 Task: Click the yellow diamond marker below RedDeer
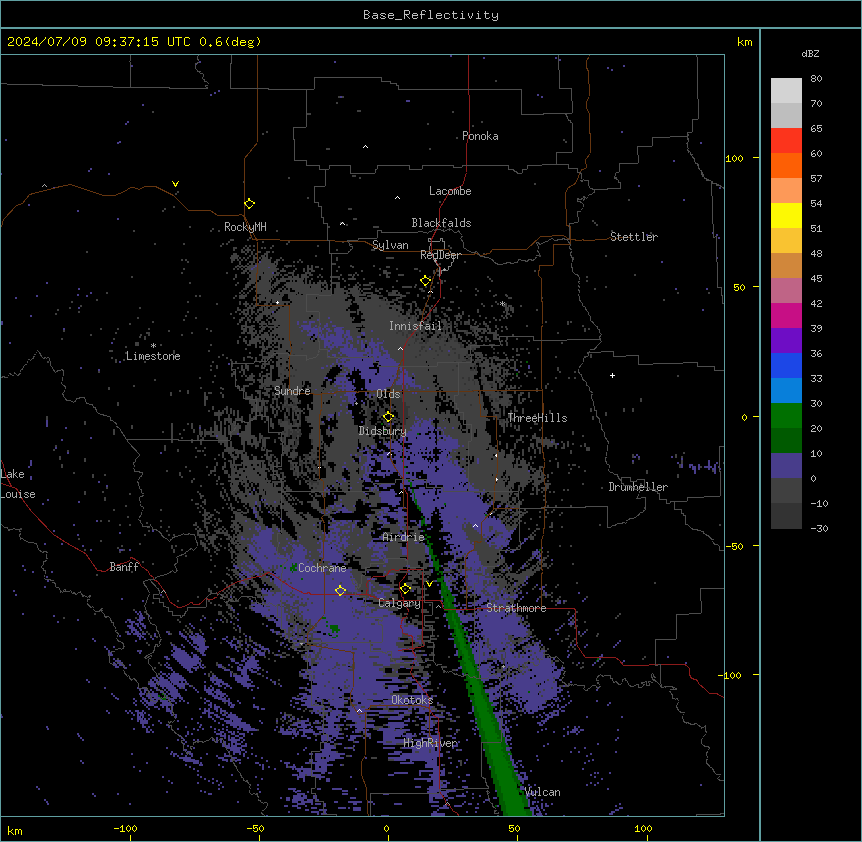[425, 281]
